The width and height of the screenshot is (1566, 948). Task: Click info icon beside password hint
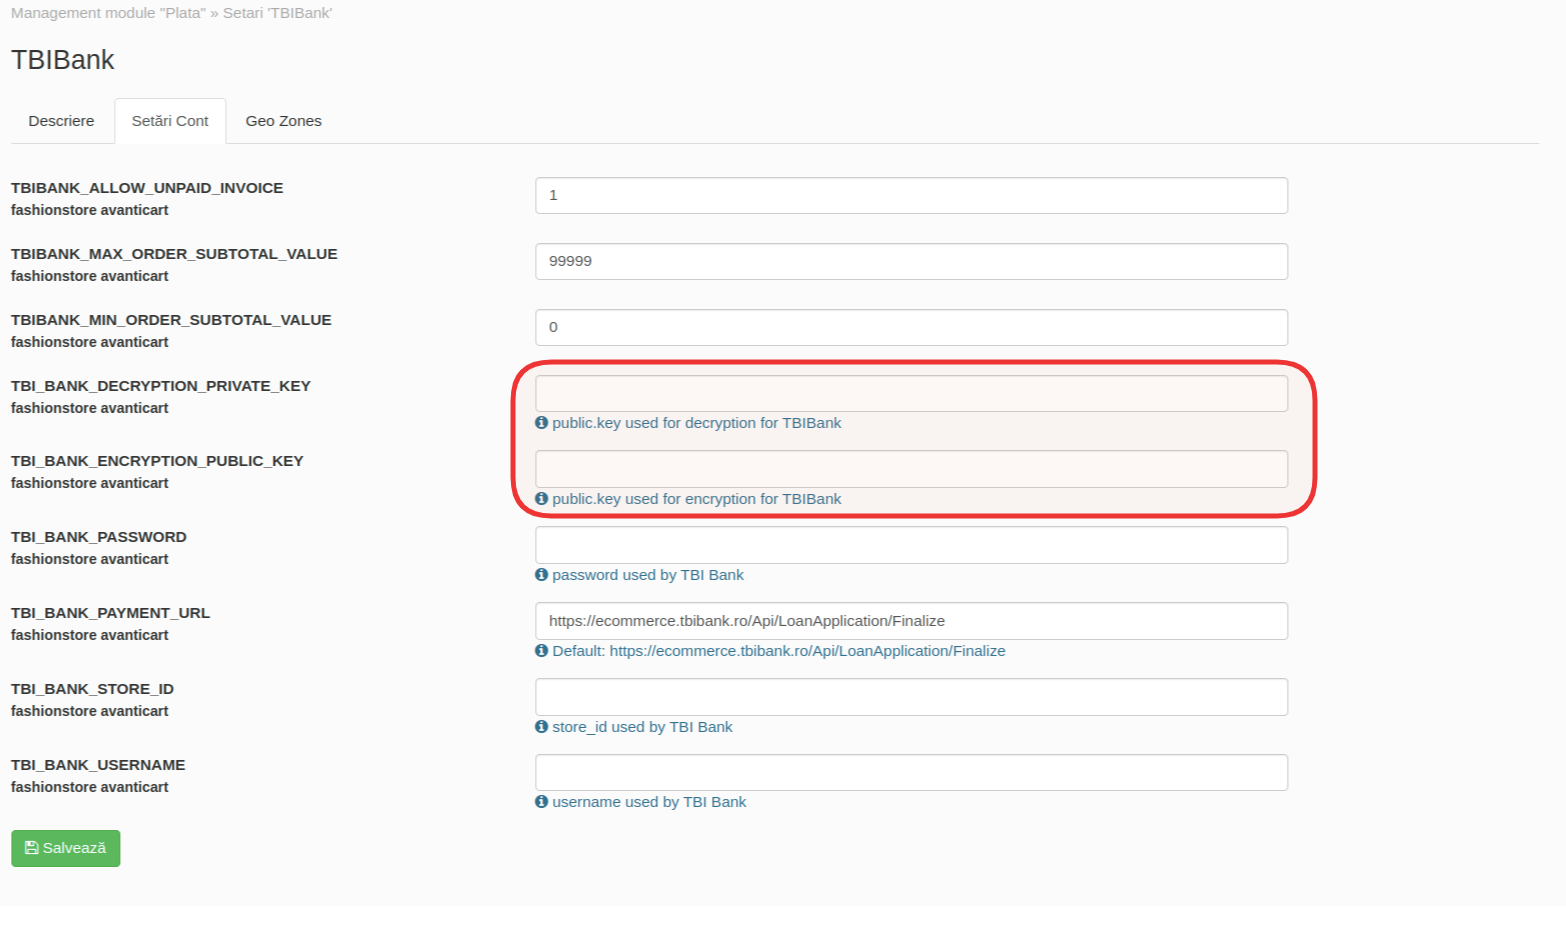click(542, 575)
